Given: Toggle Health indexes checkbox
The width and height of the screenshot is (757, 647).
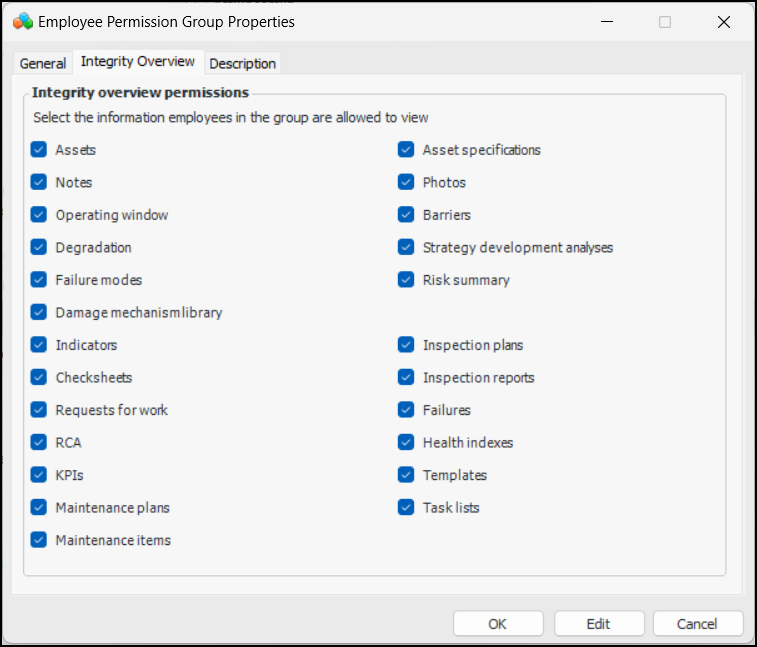Looking at the screenshot, I should point(406,442).
